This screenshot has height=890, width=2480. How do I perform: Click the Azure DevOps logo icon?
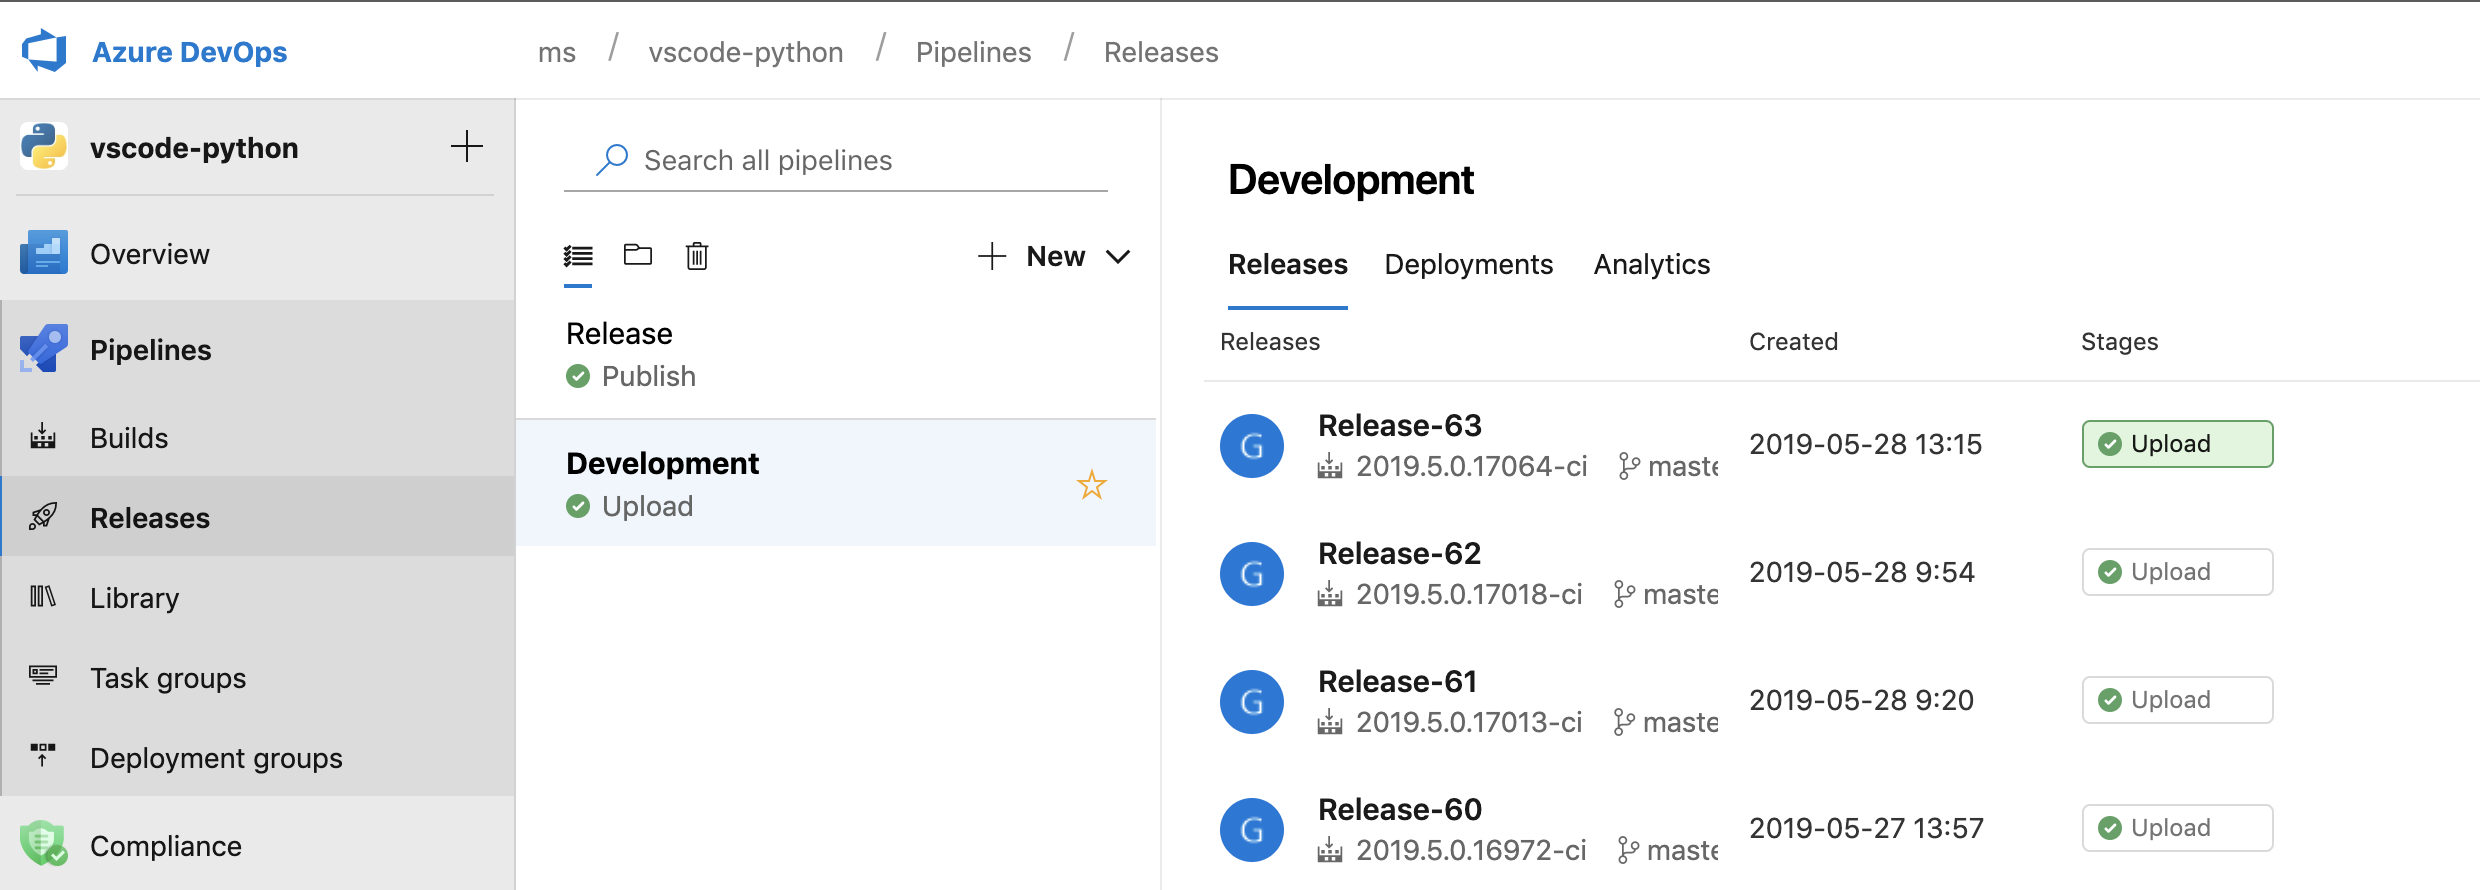coord(44,51)
